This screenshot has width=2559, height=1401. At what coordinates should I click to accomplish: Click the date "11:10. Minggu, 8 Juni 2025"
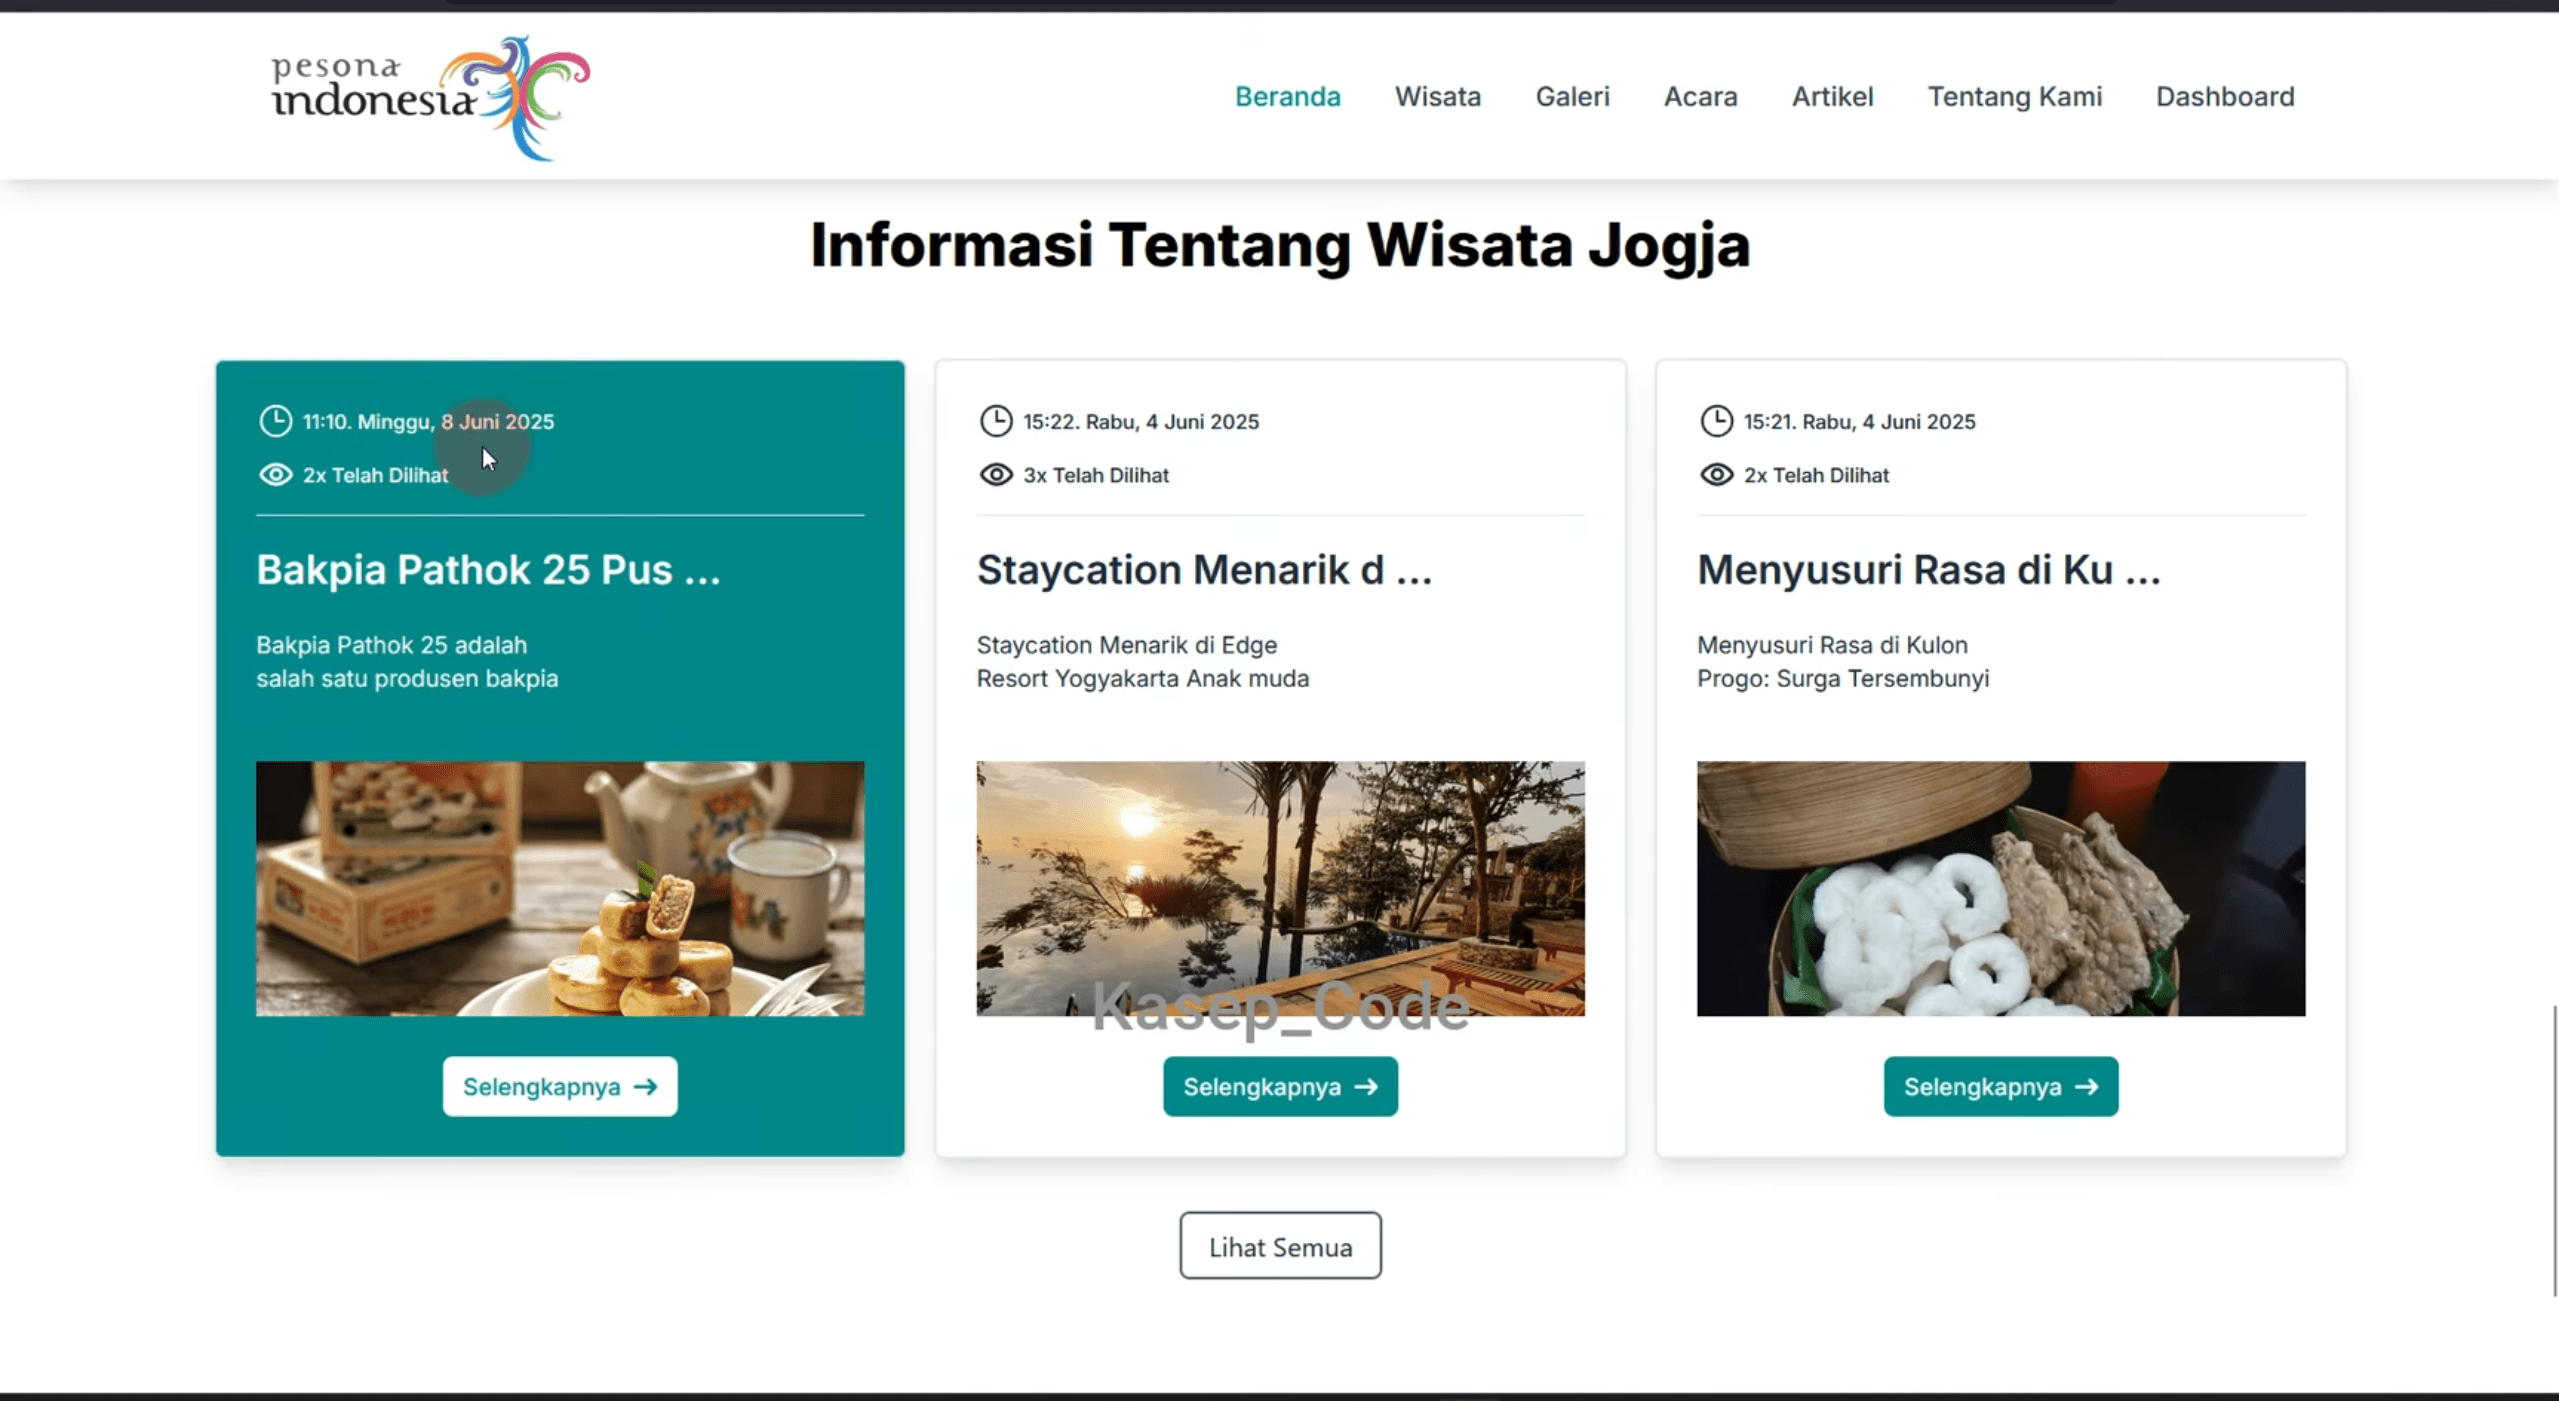pos(428,422)
